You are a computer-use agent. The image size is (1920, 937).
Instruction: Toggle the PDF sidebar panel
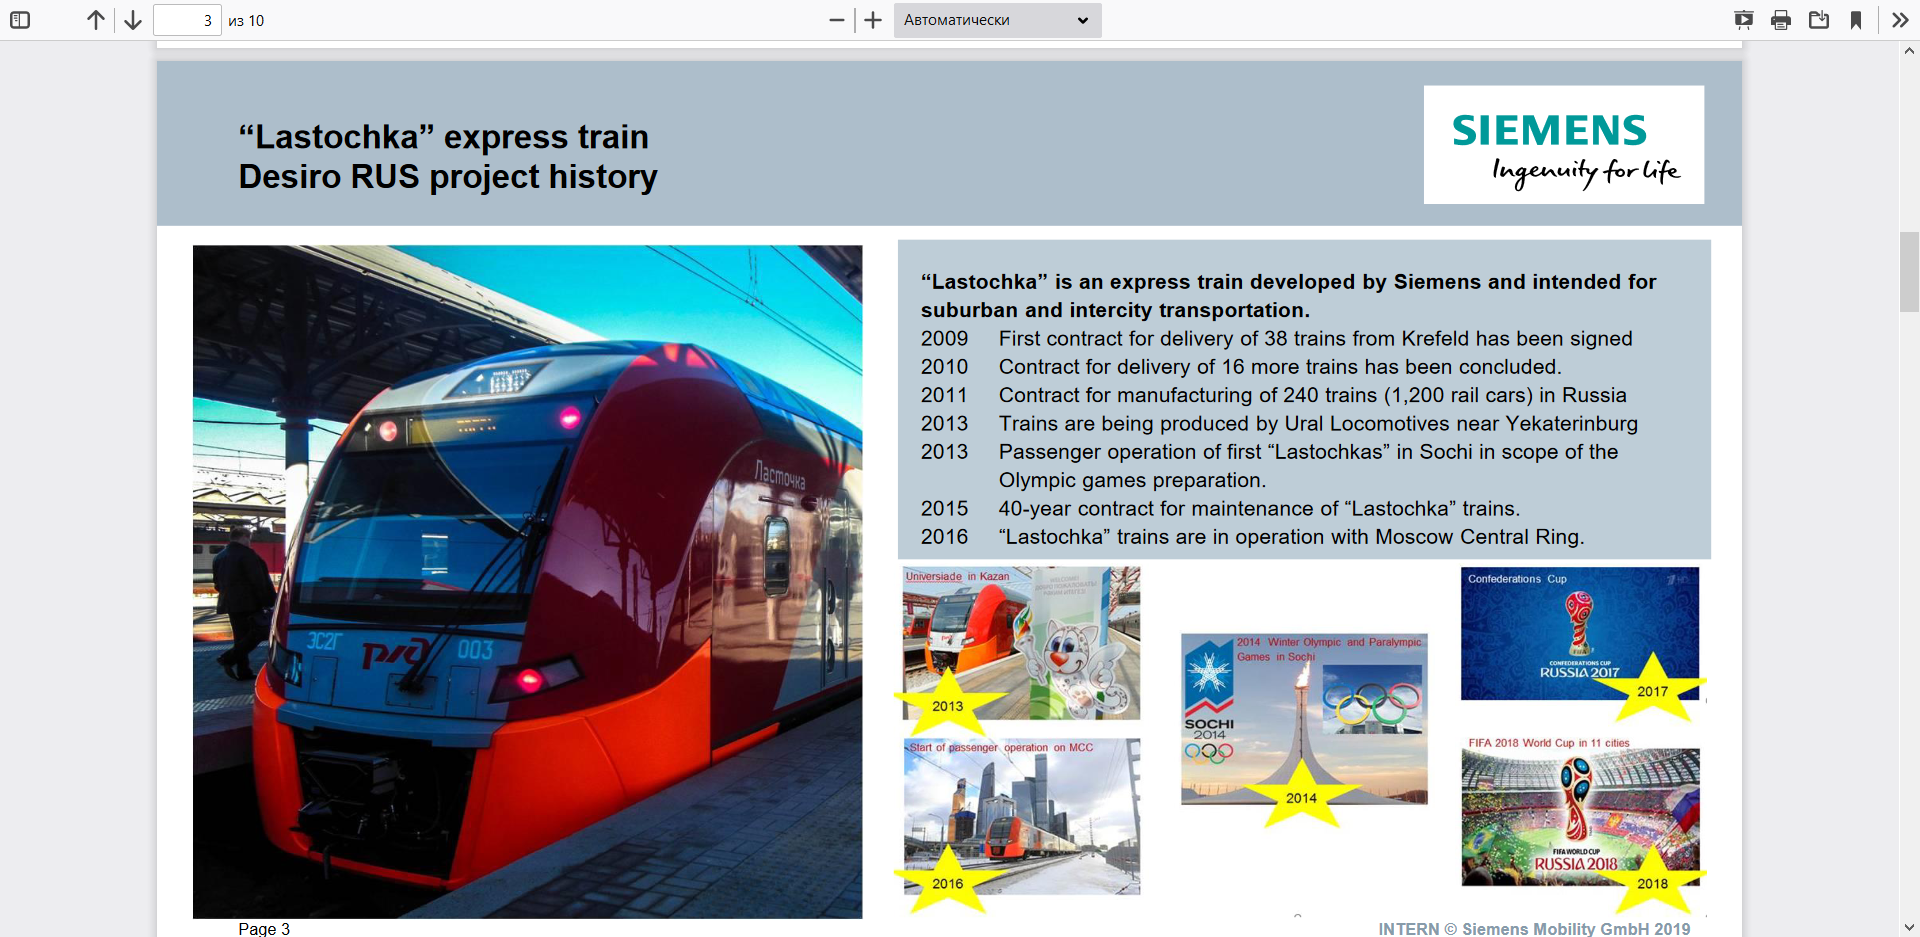click(x=20, y=20)
